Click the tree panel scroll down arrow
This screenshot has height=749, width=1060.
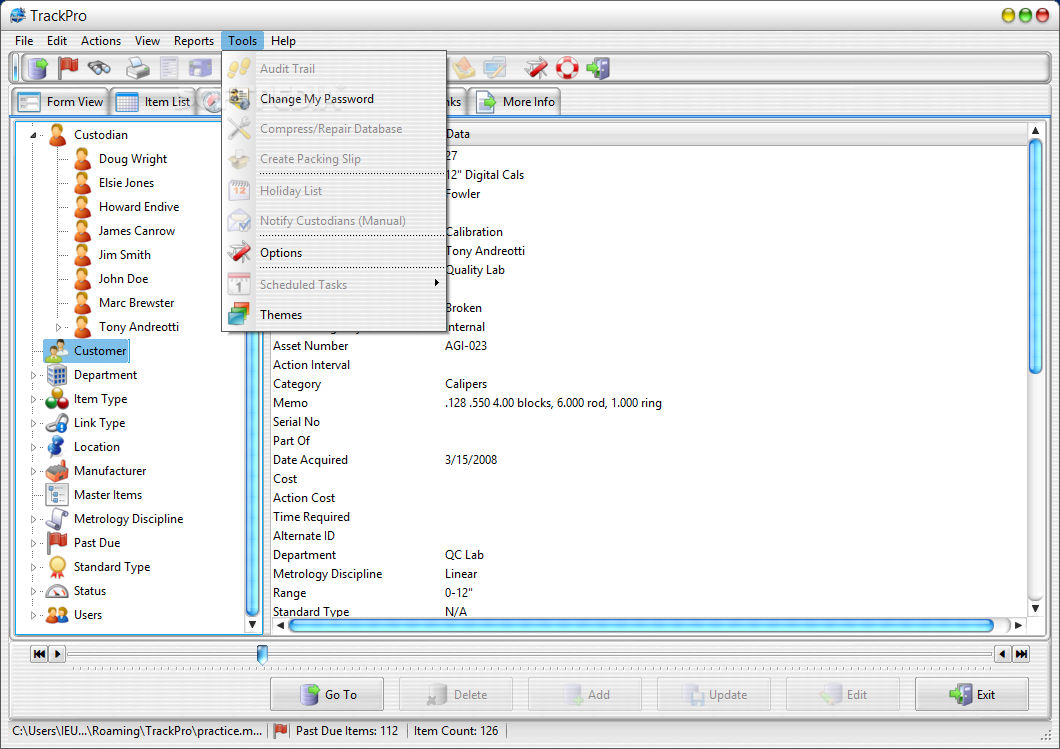252,625
